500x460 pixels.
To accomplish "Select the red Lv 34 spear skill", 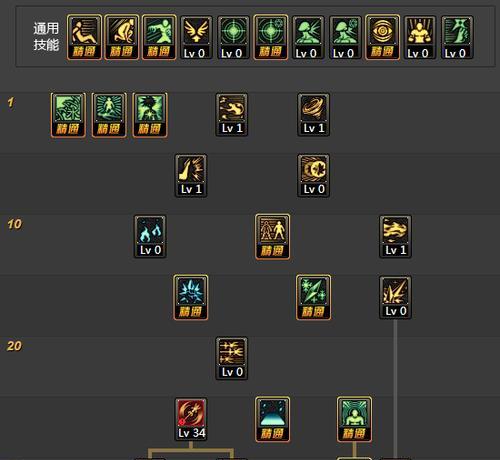I will pyautogui.click(x=191, y=419).
